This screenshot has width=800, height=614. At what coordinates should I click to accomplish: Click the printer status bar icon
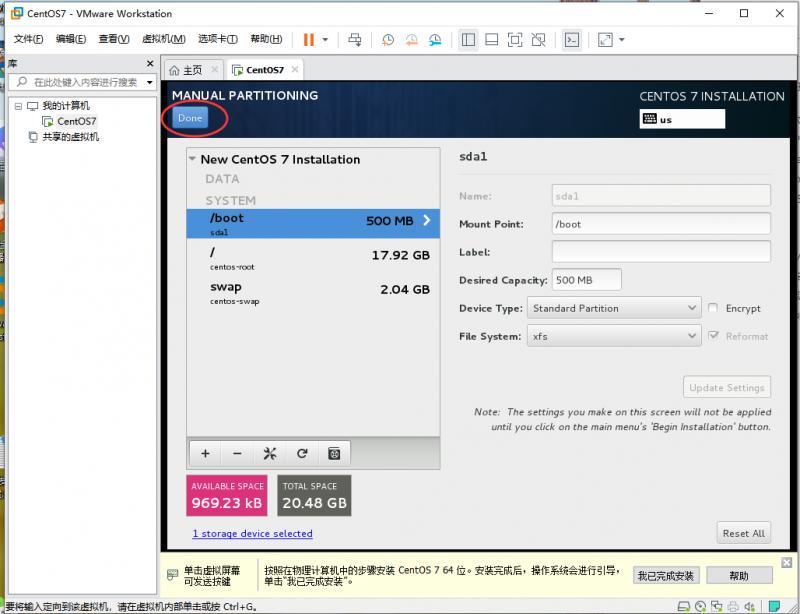(733, 606)
